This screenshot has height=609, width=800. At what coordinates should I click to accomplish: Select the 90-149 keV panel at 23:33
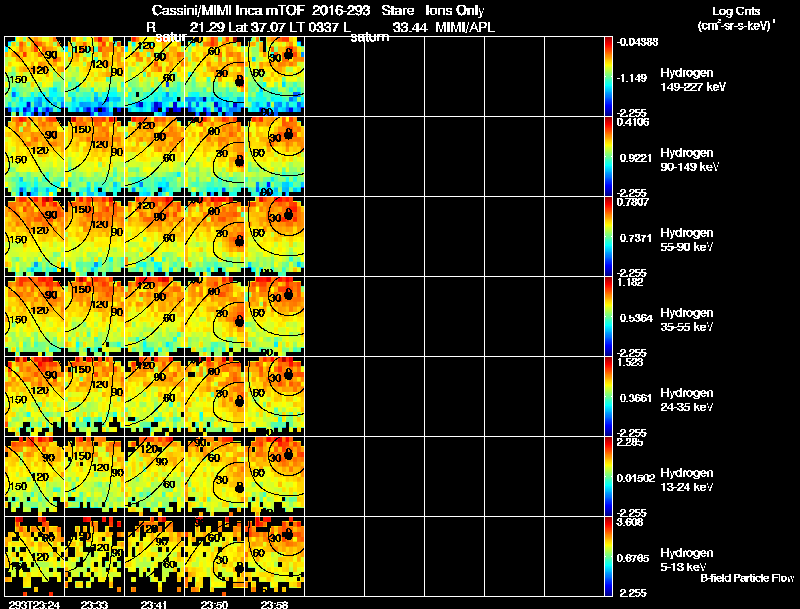pyautogui.click(x=94, y=156)
